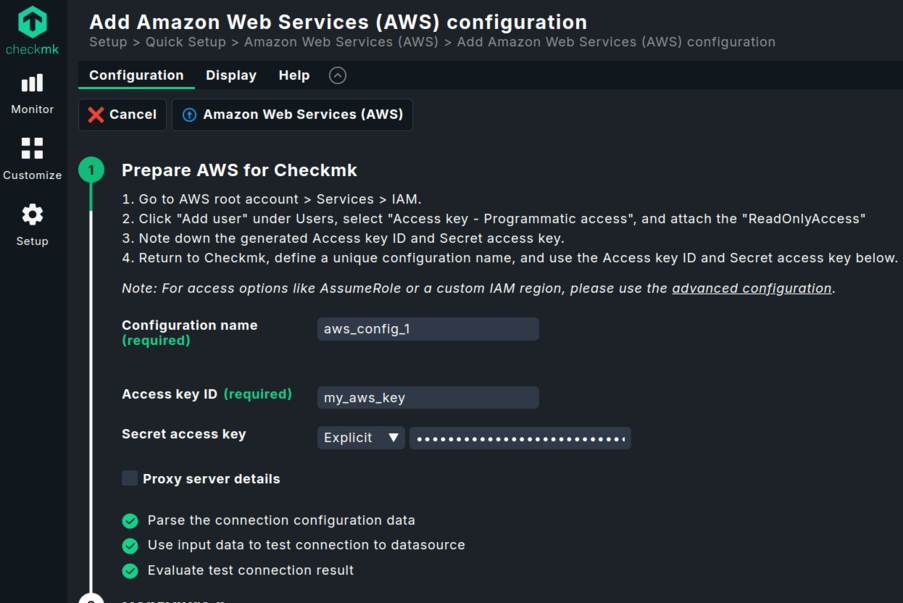Open the Customize sidebar menu
The width and height of the screenshot is (903, 603).
pos(32,159)
